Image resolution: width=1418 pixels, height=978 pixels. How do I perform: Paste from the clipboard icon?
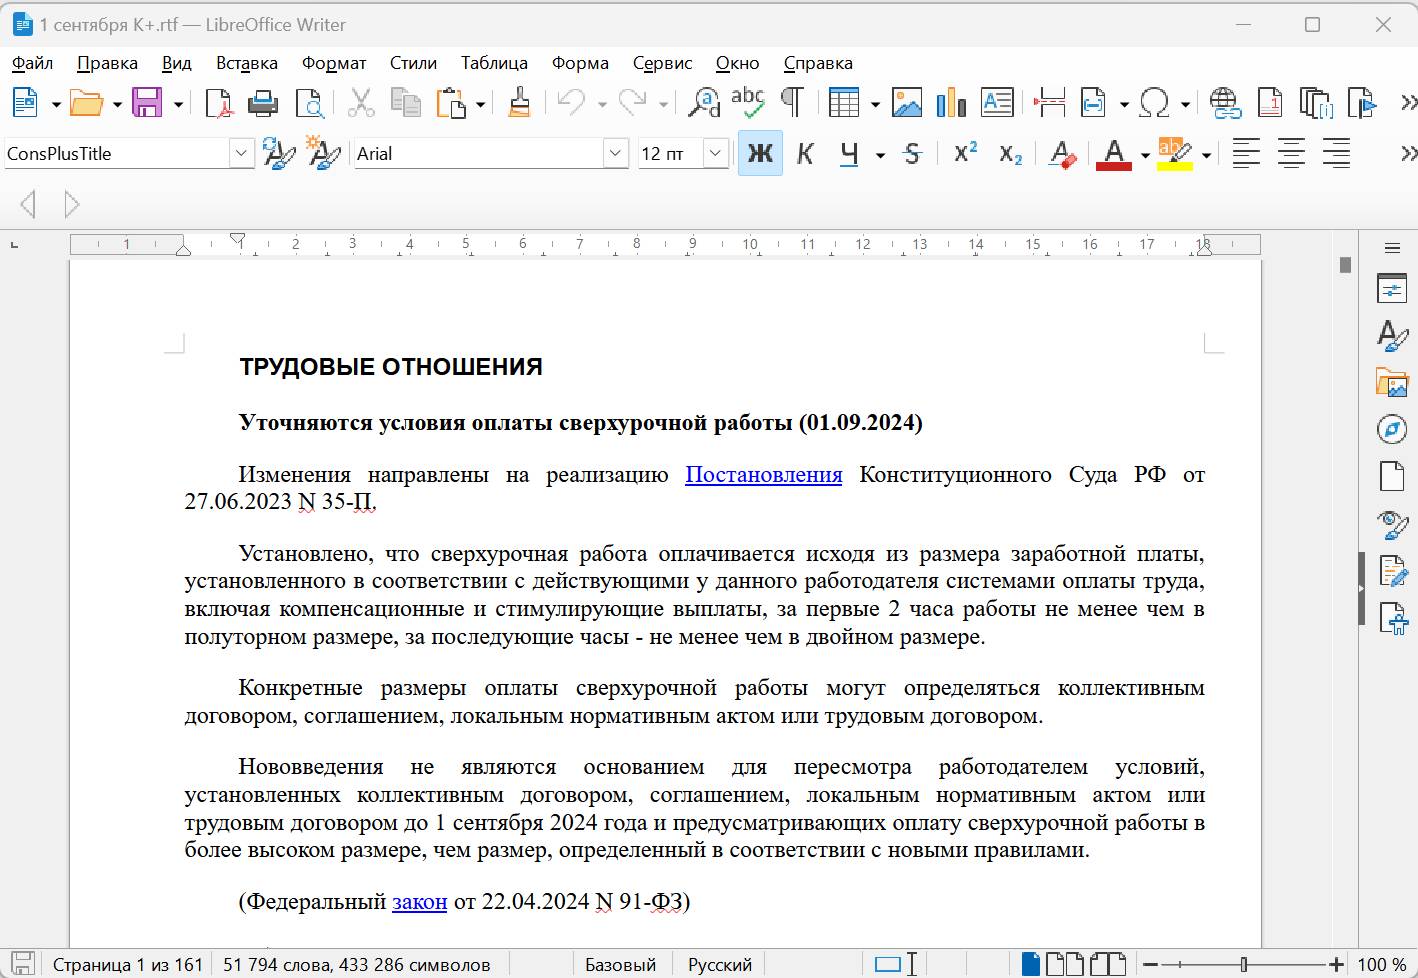pos(451,102)
